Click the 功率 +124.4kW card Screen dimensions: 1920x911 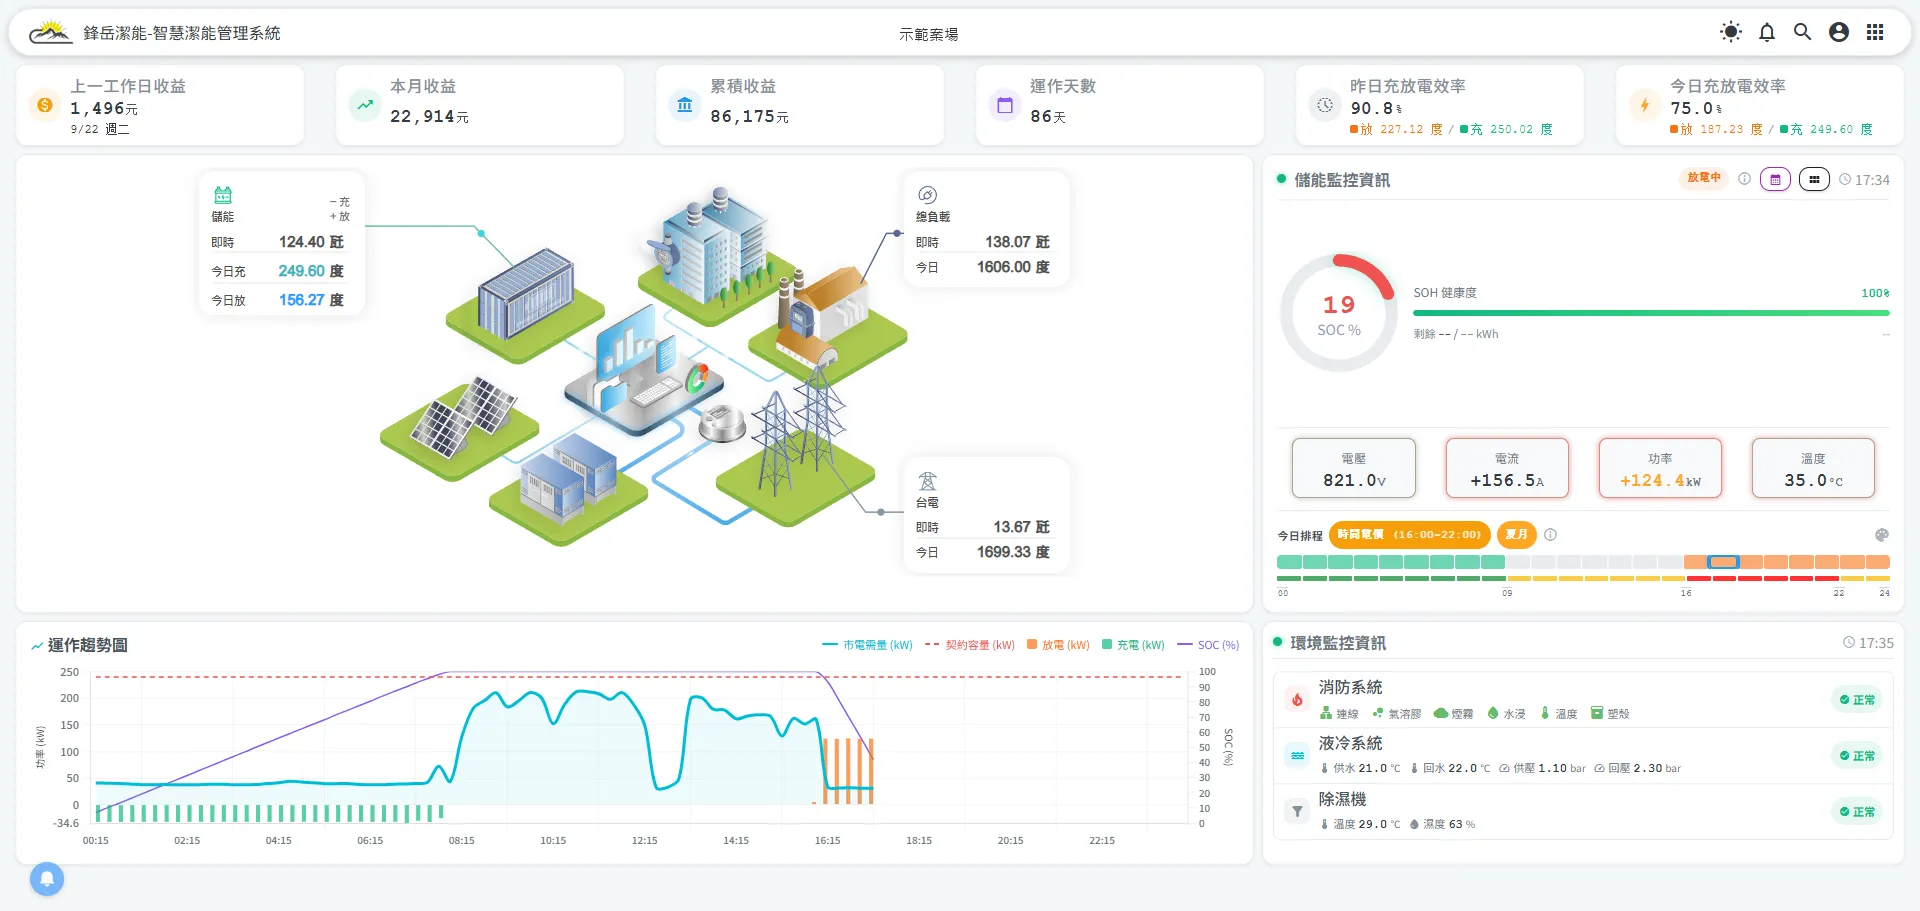click(x=1660, y=468)
